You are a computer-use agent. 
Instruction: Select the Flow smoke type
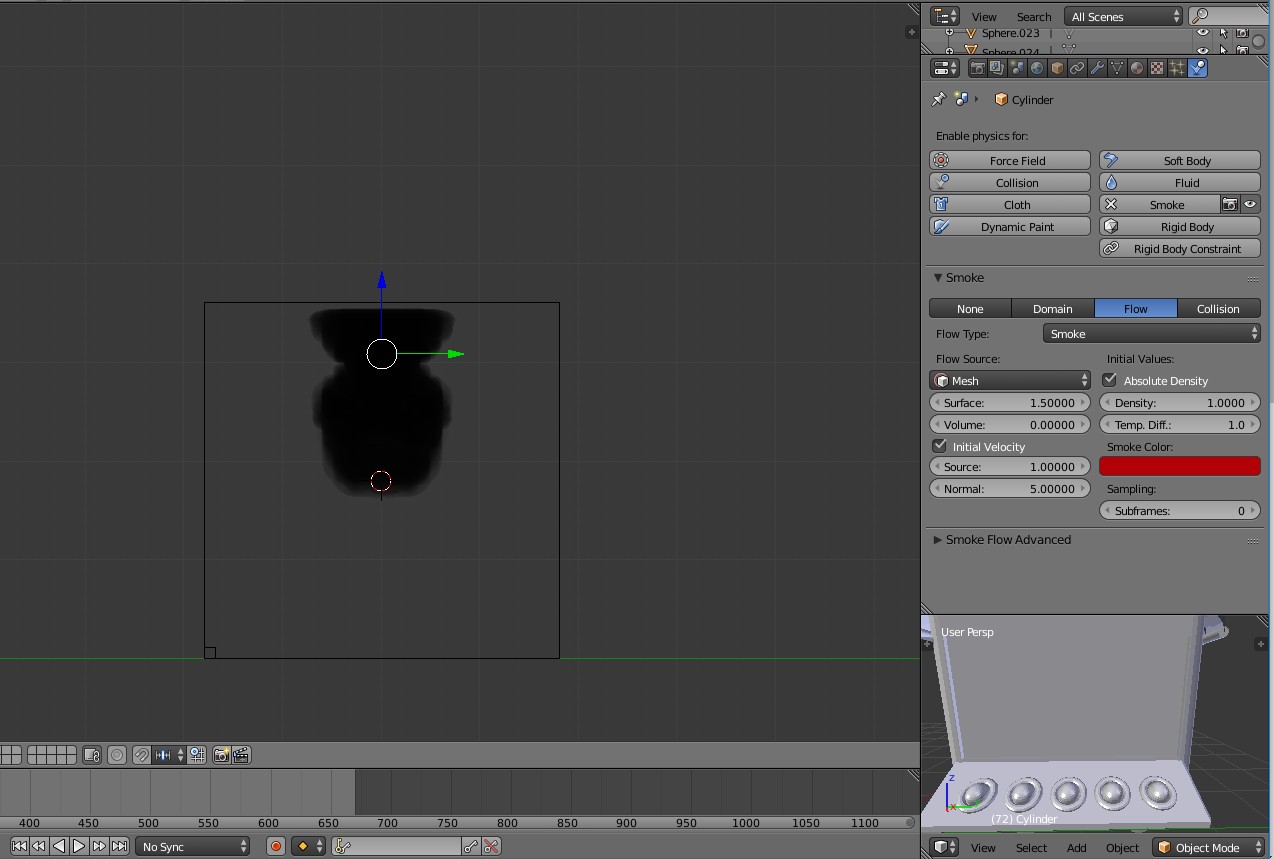coord(1136,308)
